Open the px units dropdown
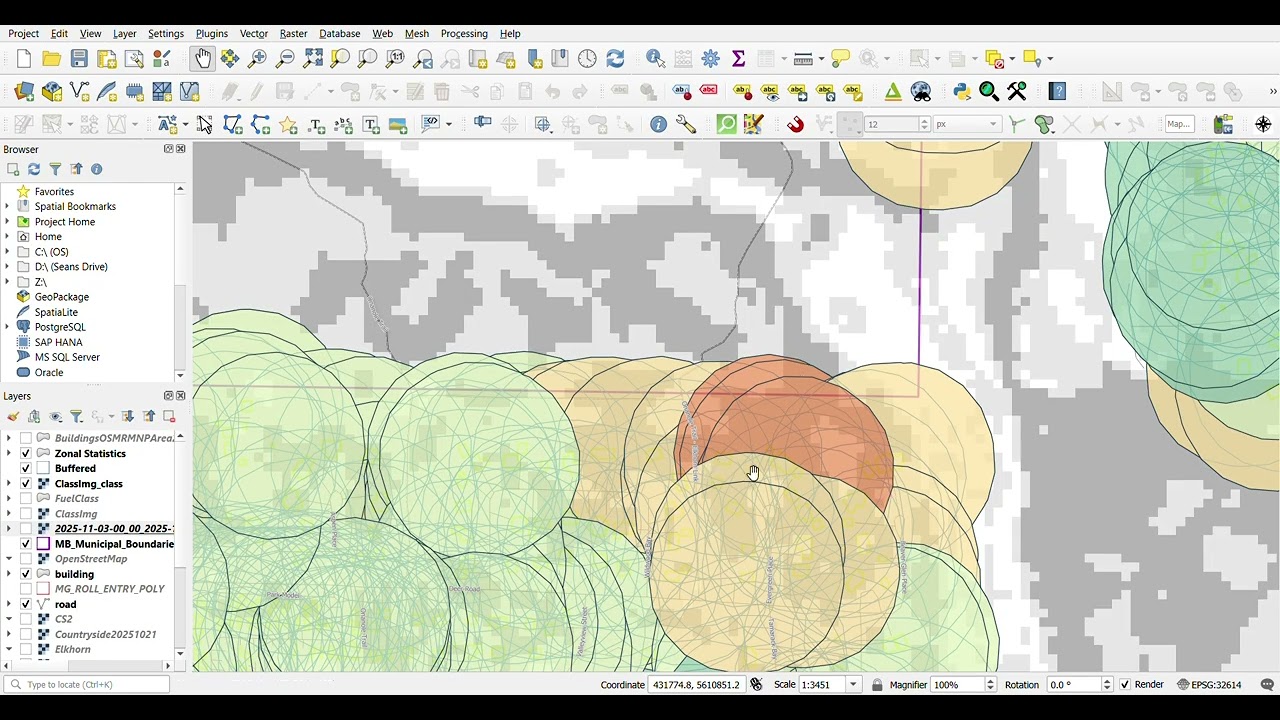The image size is (1280, 720). tap(967, 125)
